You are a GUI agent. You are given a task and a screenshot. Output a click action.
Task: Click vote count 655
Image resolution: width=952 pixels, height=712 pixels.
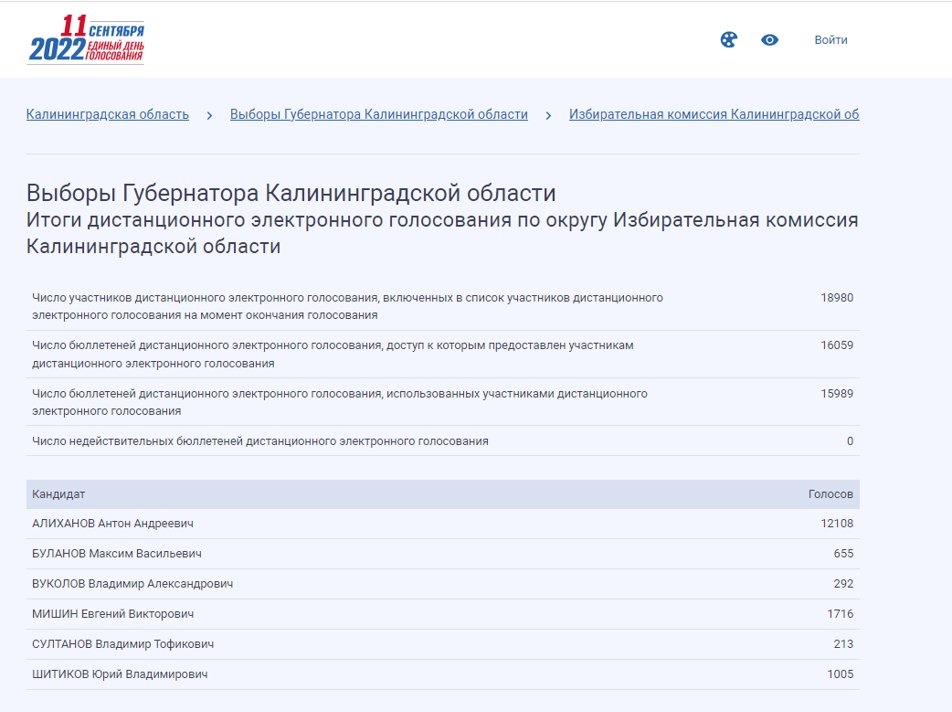pyautogui.click(x=843, y=554)
